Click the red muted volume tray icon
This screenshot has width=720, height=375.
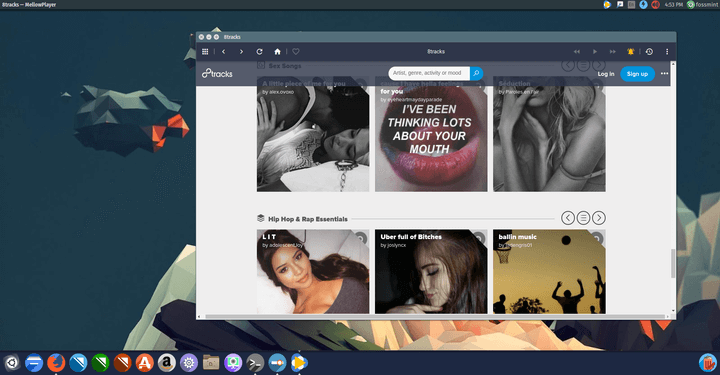click(655, 5)
